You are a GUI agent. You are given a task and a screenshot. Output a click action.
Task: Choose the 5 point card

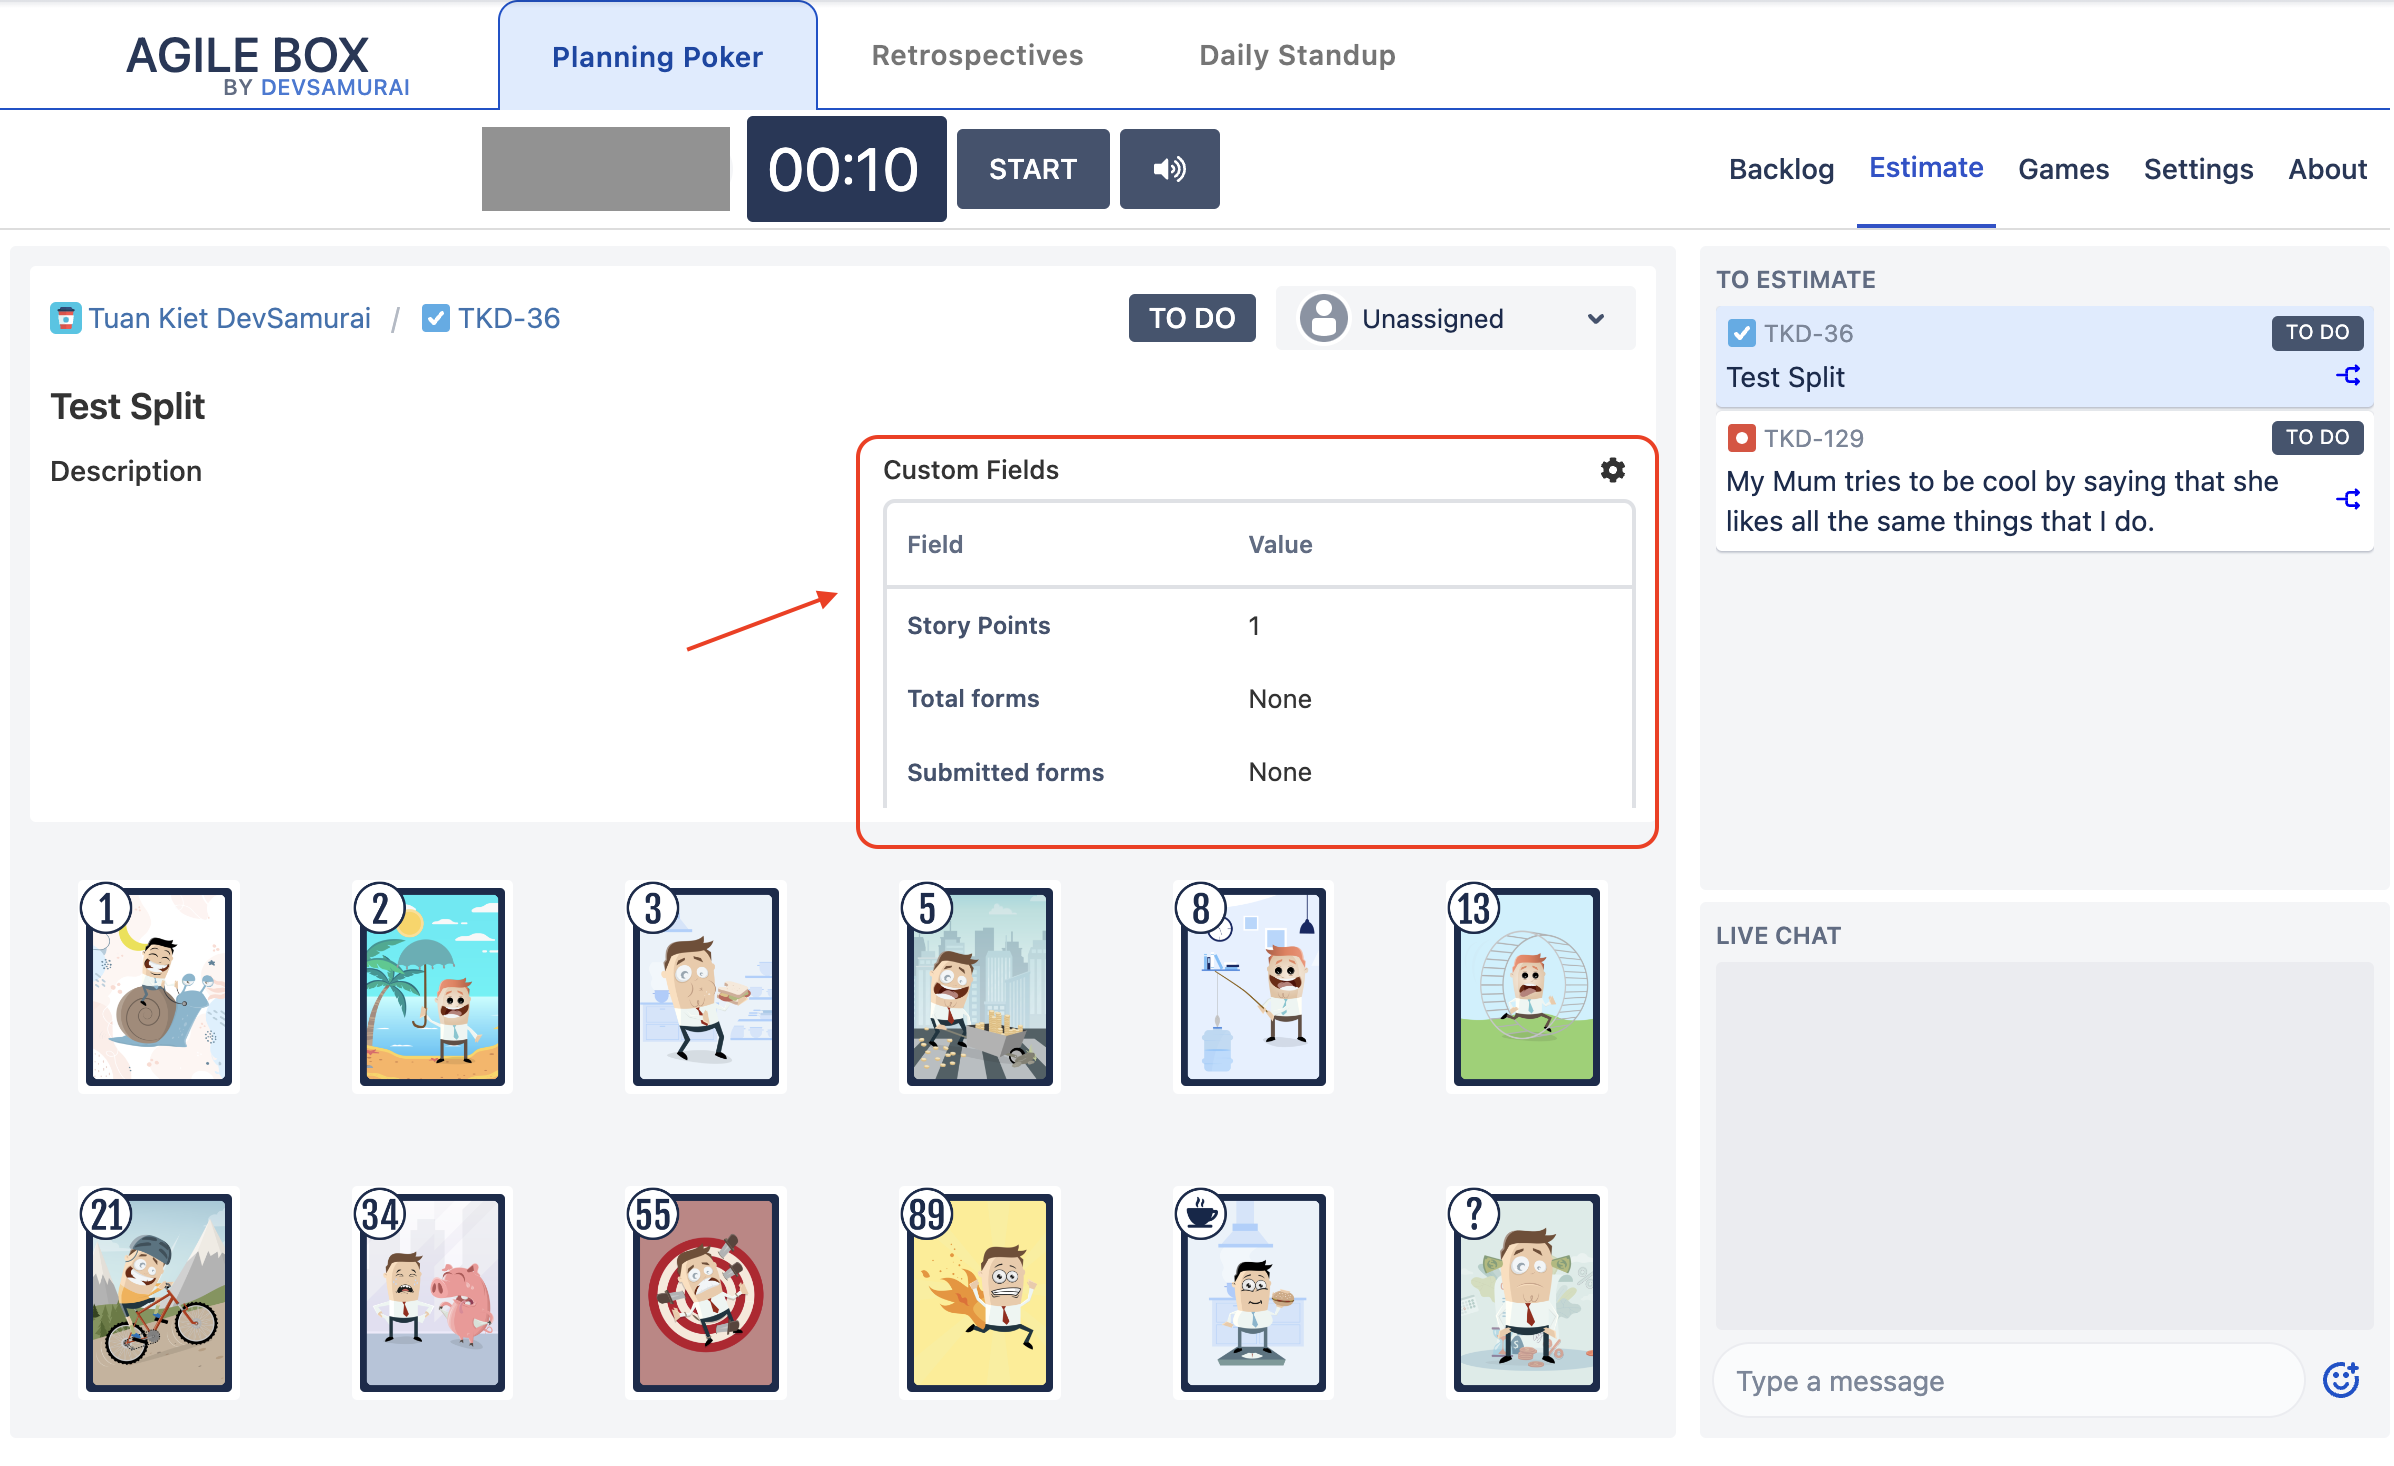(x=978, y=985)
